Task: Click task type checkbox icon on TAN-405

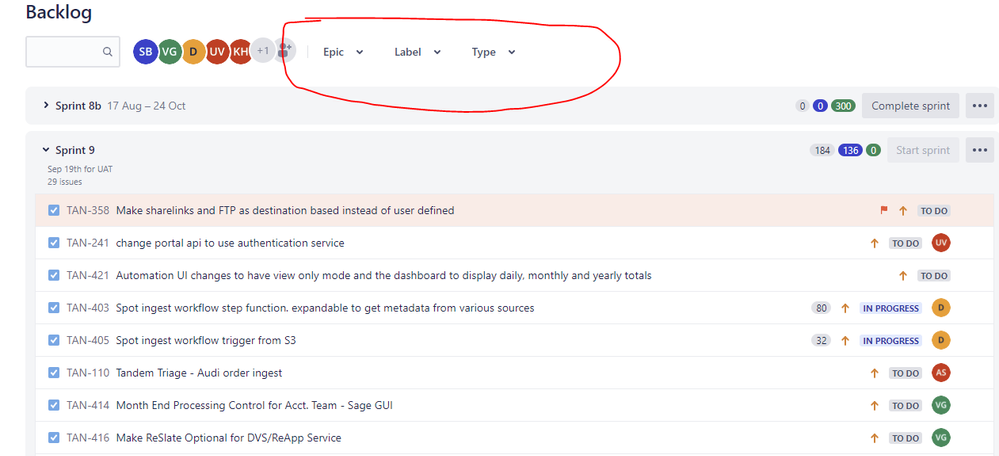Action: click(54, 340)
